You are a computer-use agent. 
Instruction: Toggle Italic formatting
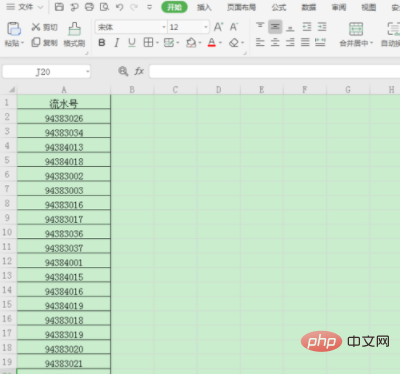click(116, 42)
